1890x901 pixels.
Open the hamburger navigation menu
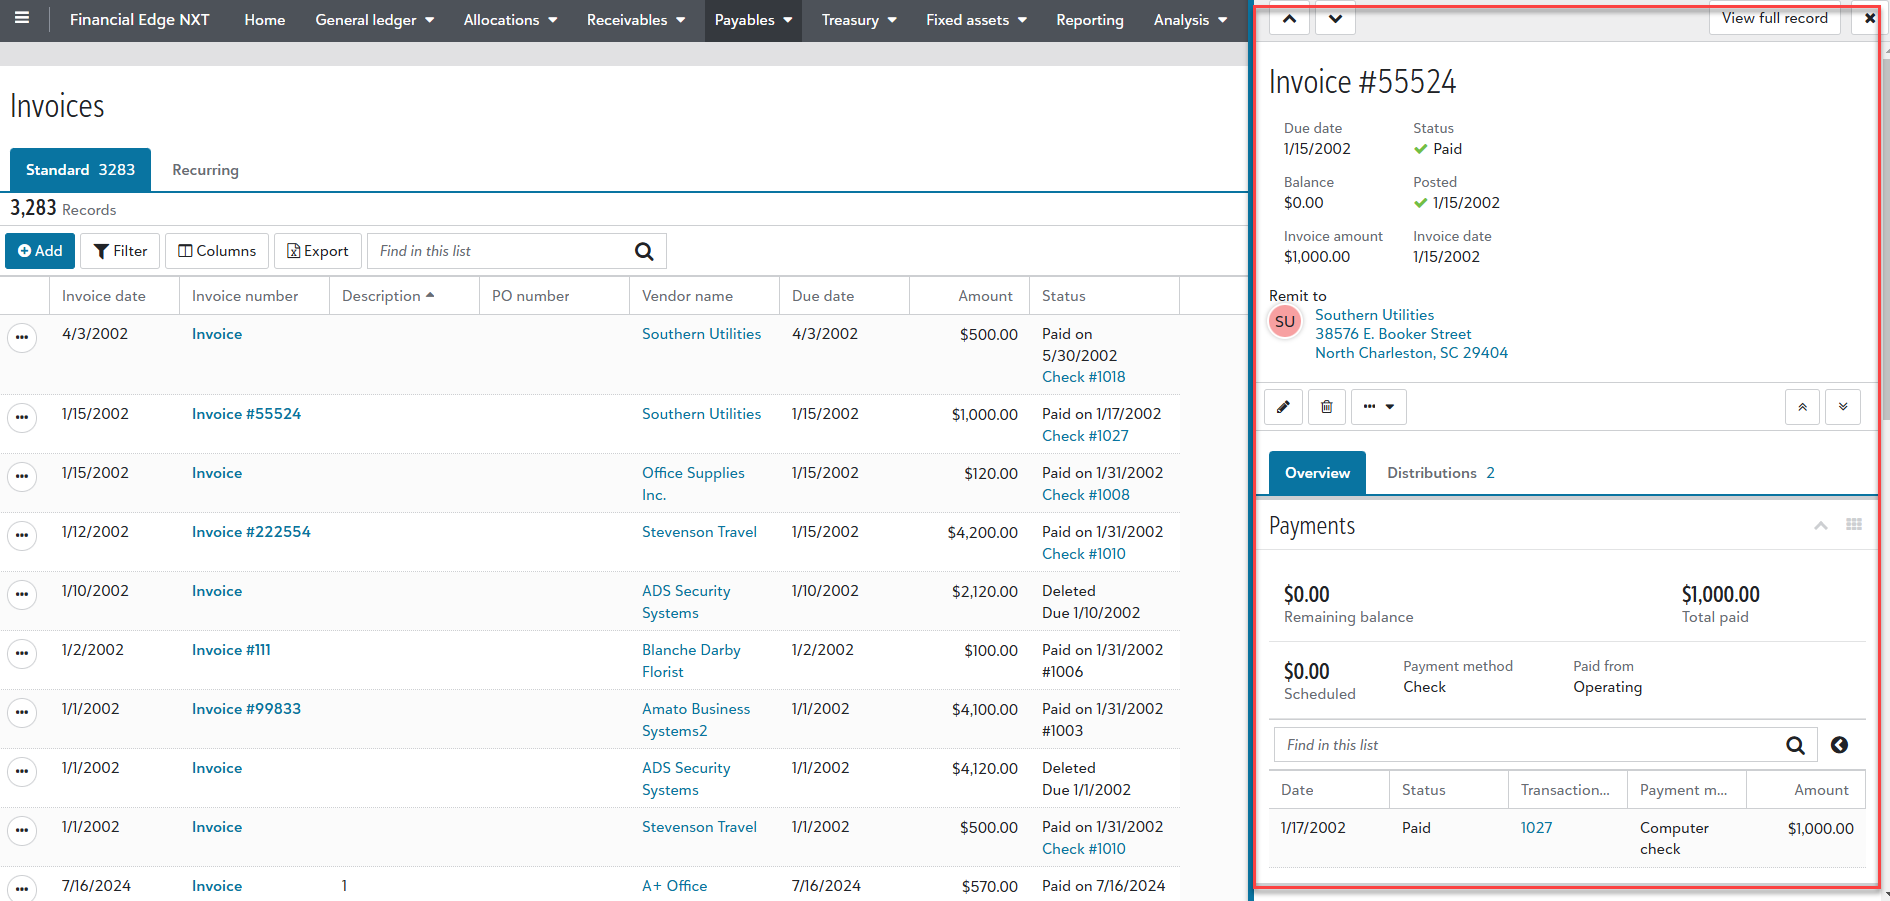pyautogui.click(x=22, y=18)
